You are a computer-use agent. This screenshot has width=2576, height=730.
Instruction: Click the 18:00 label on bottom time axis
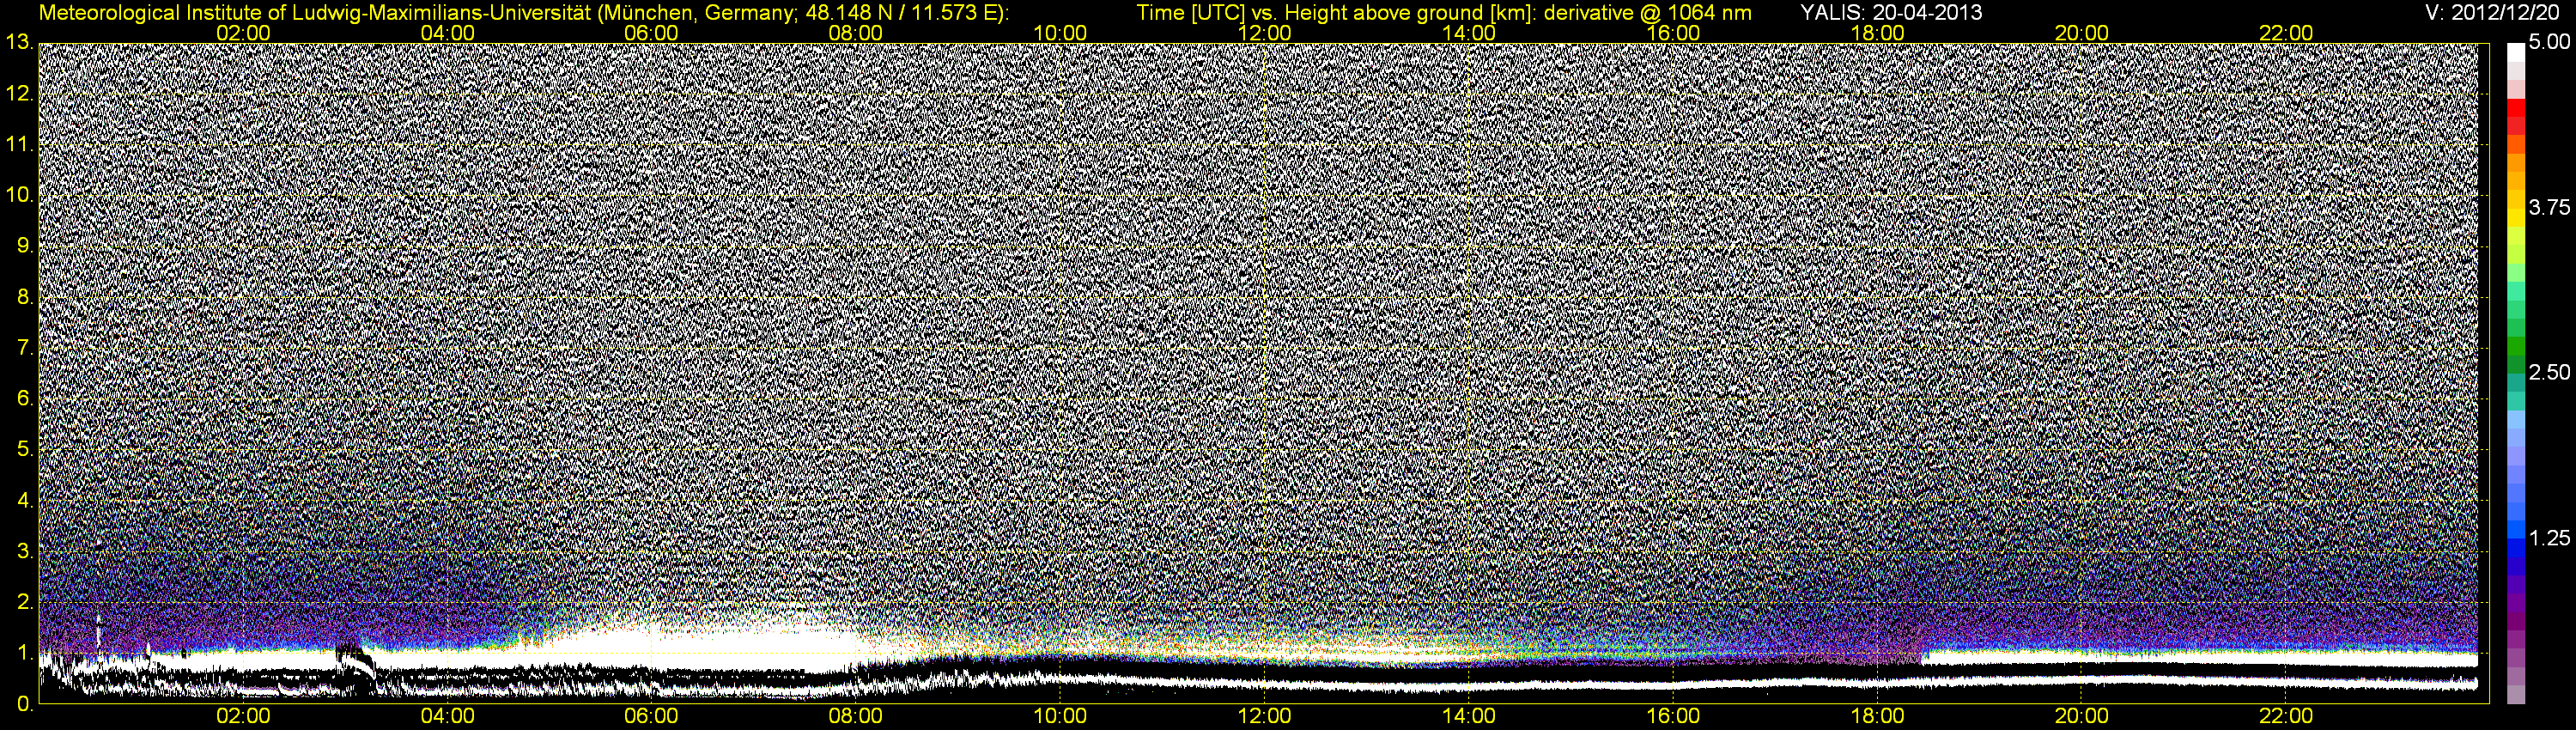click(x=1877, y=717)
